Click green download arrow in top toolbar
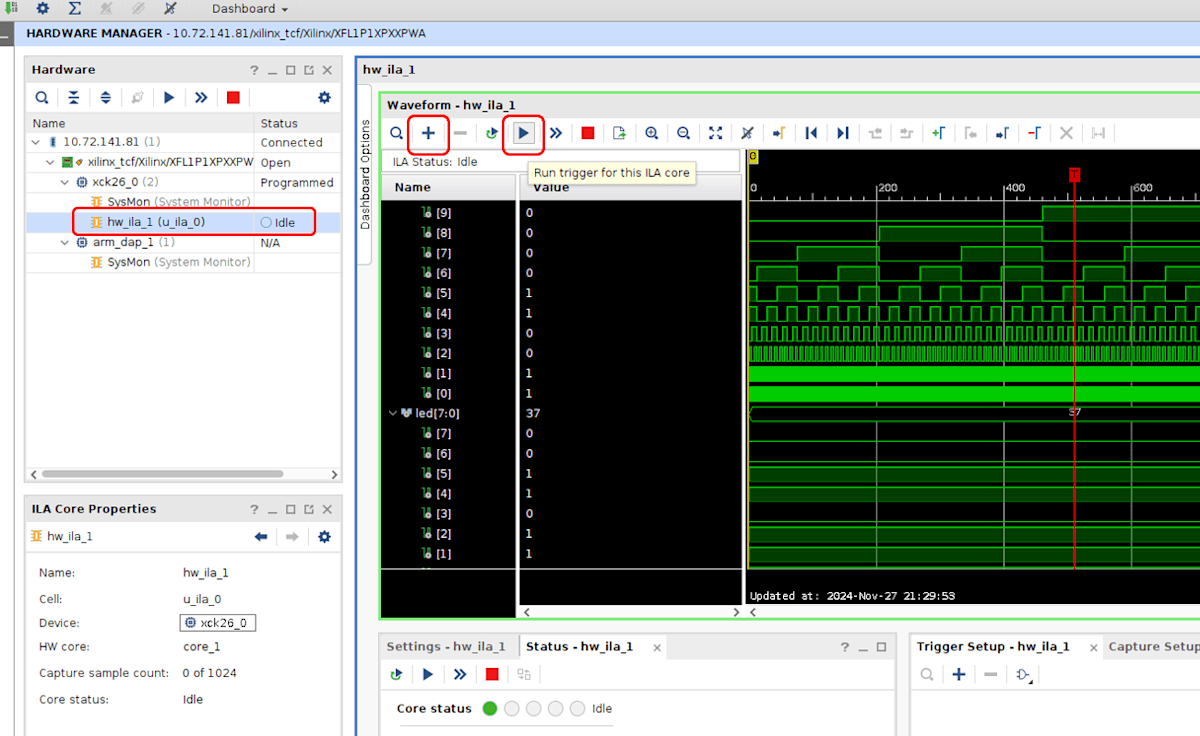 12,8
